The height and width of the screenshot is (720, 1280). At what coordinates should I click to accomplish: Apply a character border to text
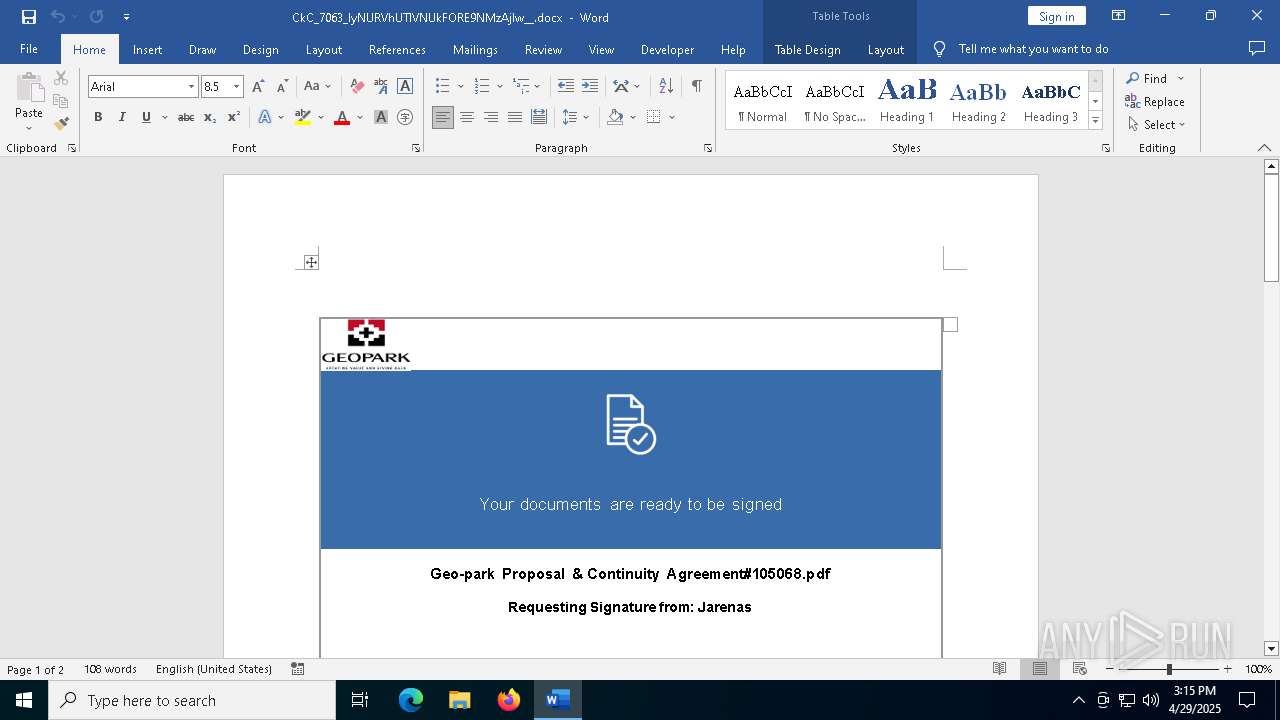[405, 87]
